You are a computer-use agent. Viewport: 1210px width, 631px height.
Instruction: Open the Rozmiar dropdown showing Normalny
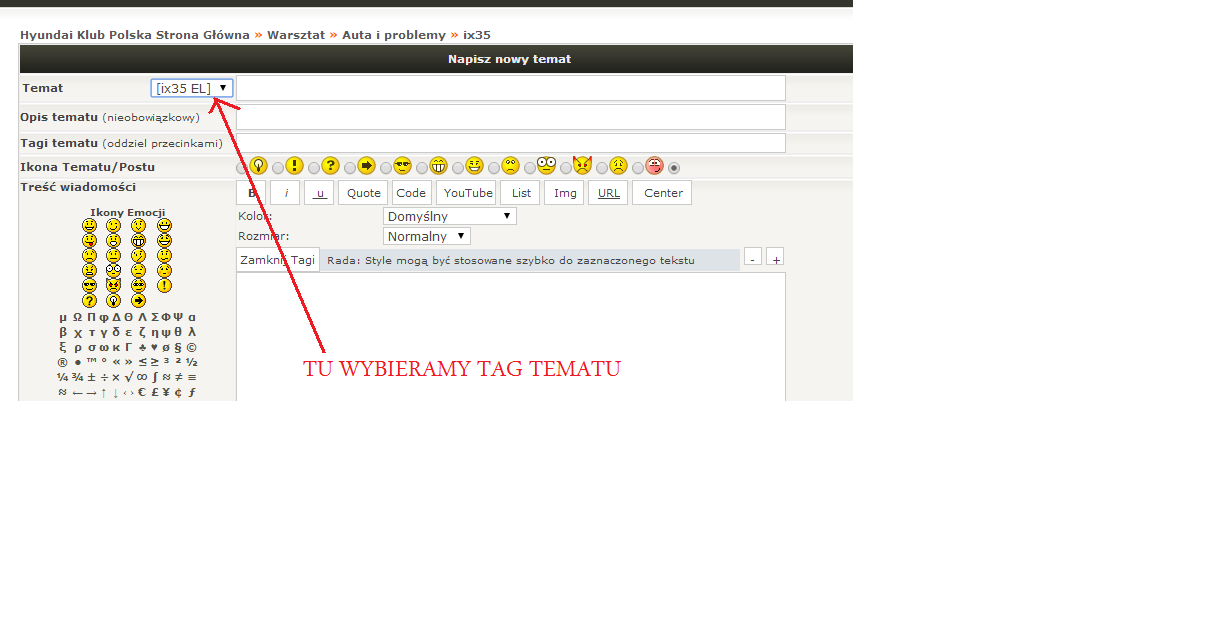[427, 236]
